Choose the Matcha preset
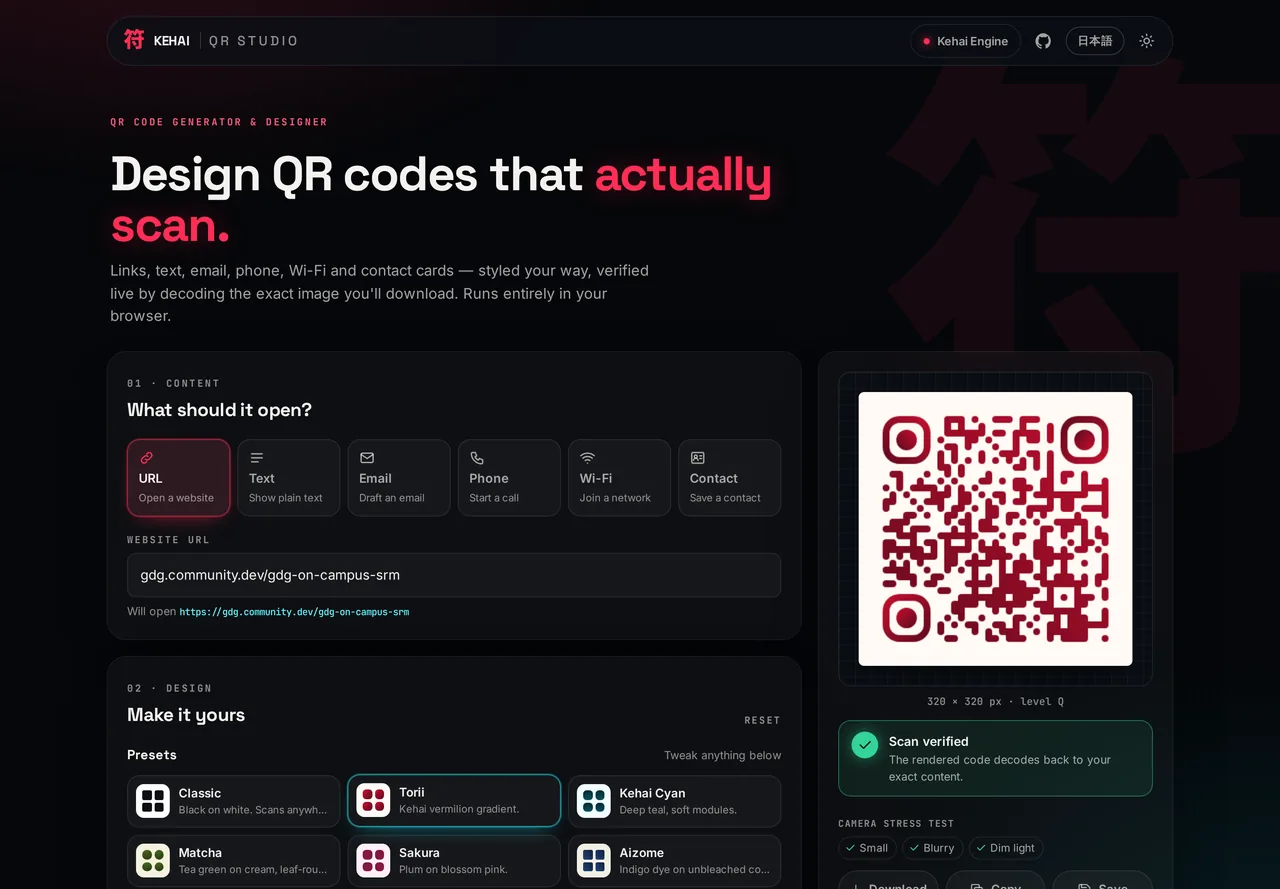1280x889 pixels. click(234, 861)
